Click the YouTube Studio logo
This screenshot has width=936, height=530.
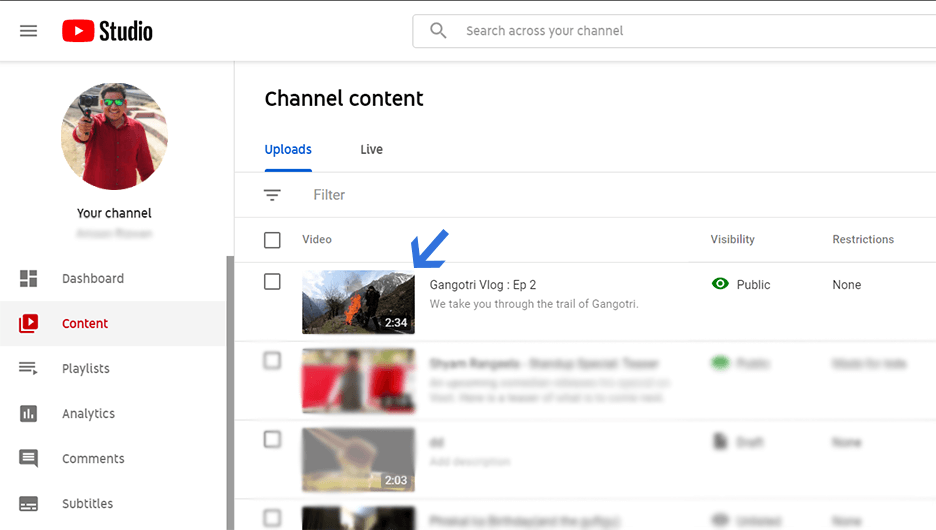coord(107,31)
